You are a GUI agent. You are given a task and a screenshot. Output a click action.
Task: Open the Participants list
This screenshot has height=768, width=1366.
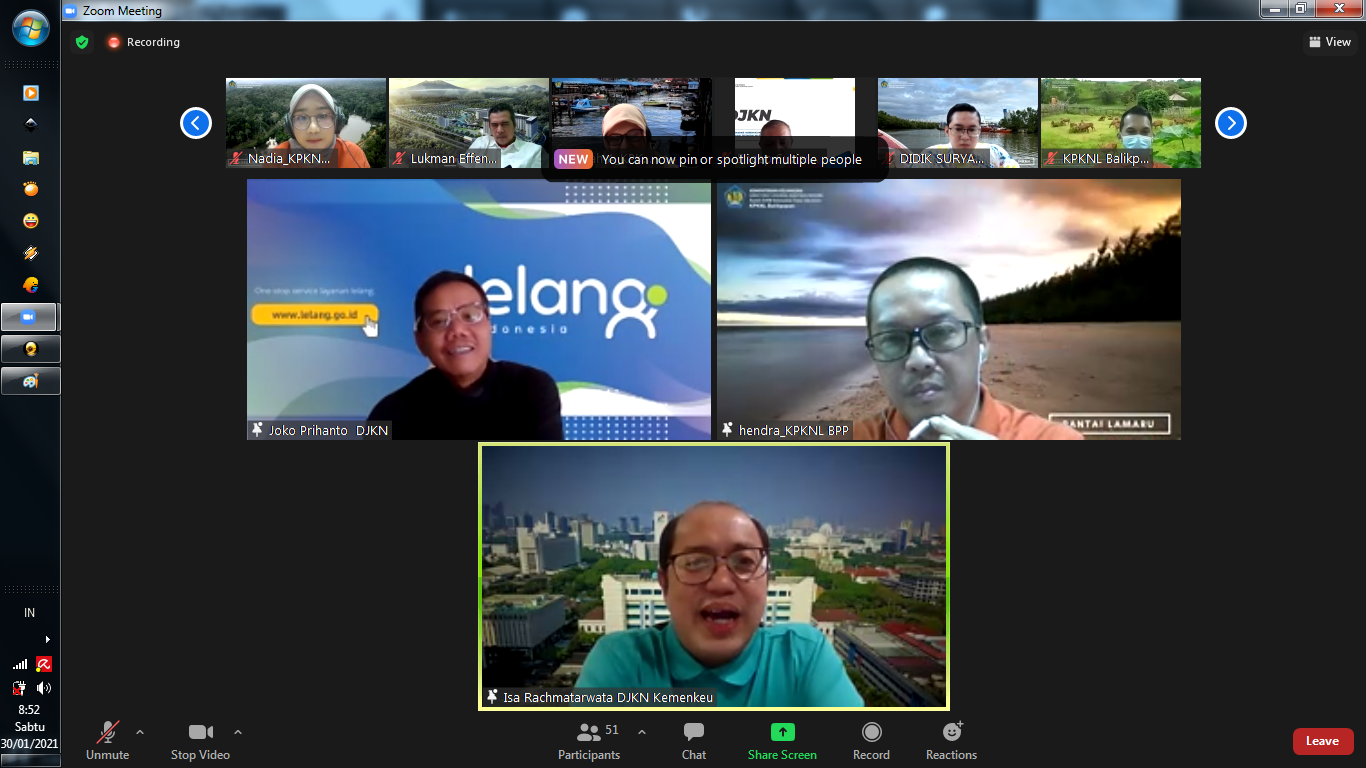point(590,741)
